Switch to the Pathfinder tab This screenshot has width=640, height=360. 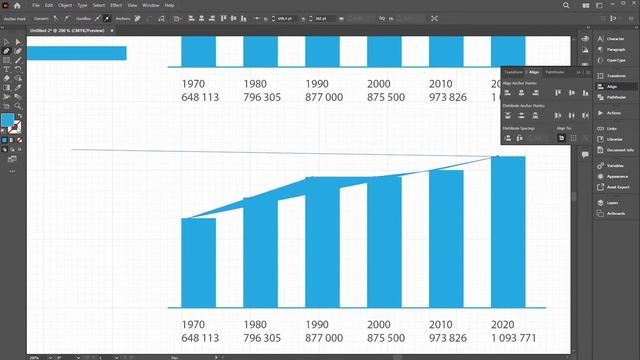(555, 72)
